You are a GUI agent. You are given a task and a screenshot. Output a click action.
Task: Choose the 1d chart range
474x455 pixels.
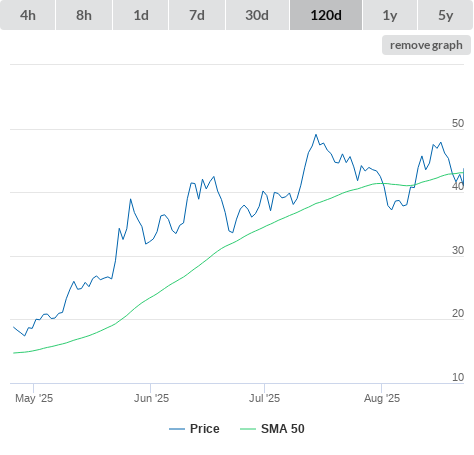point(141,15)
